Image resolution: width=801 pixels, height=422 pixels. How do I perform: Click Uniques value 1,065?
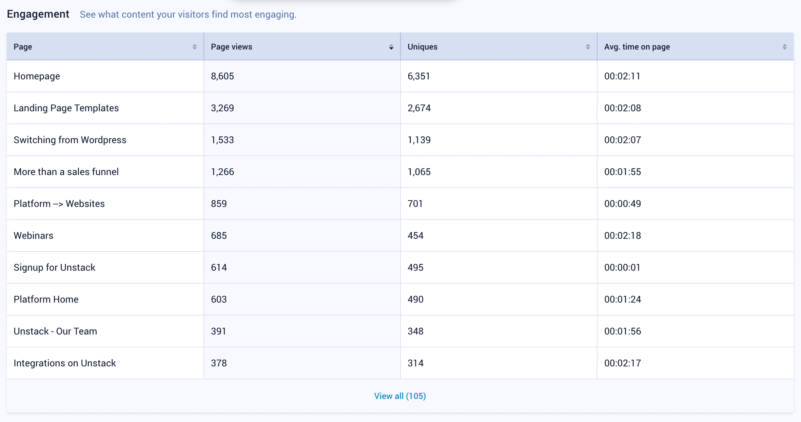[419, 172]
